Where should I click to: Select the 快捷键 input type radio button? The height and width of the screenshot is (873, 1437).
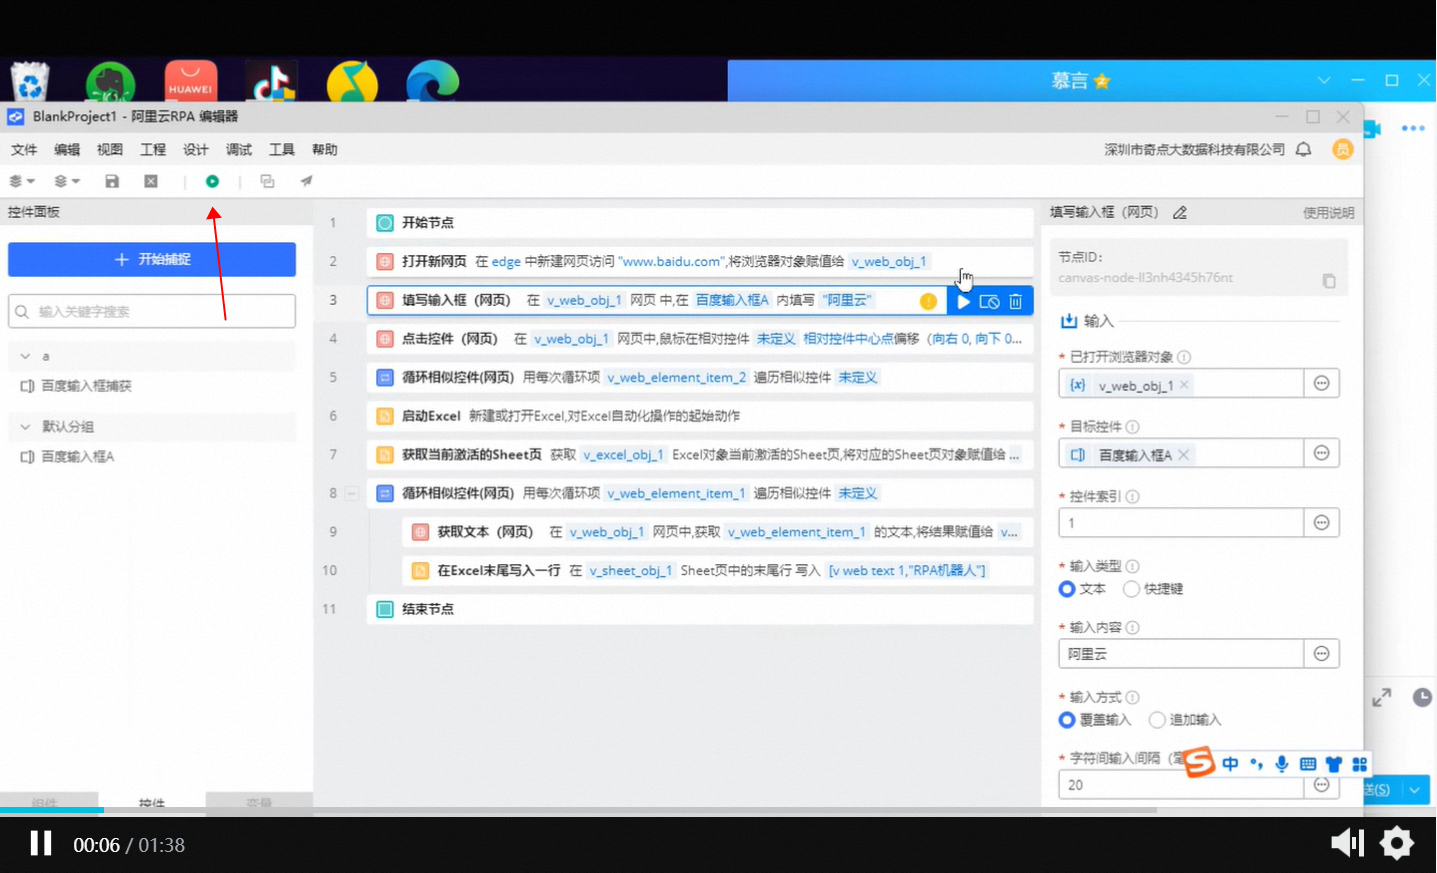pos(1131,589)
